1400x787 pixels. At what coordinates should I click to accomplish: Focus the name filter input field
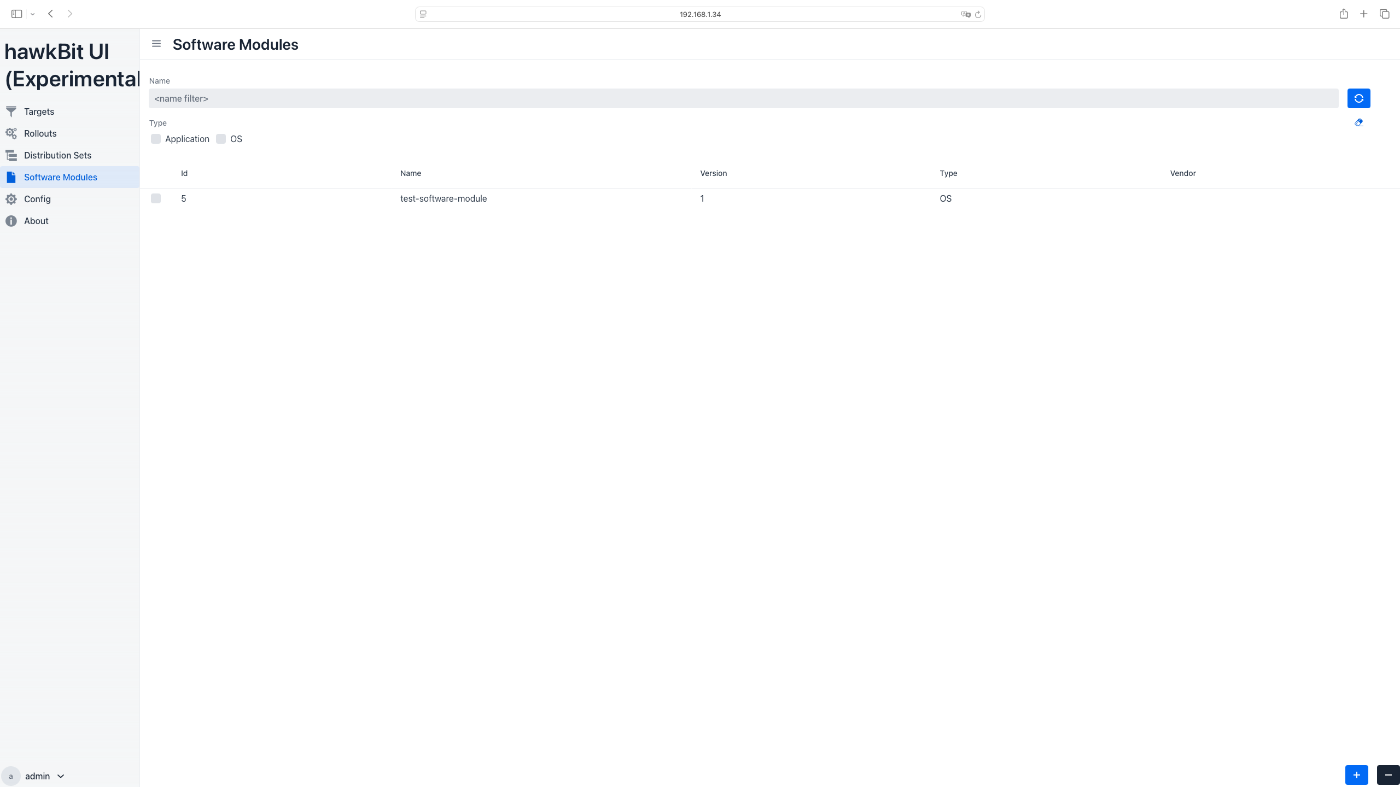744,98
